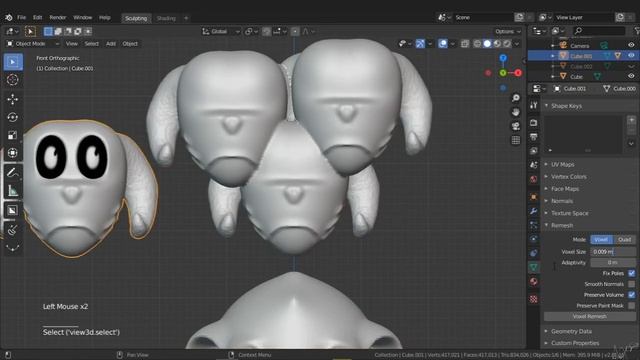Pick the Add Cube tool icon
Screen dimensions: 640x360
(x=13, y=211)
